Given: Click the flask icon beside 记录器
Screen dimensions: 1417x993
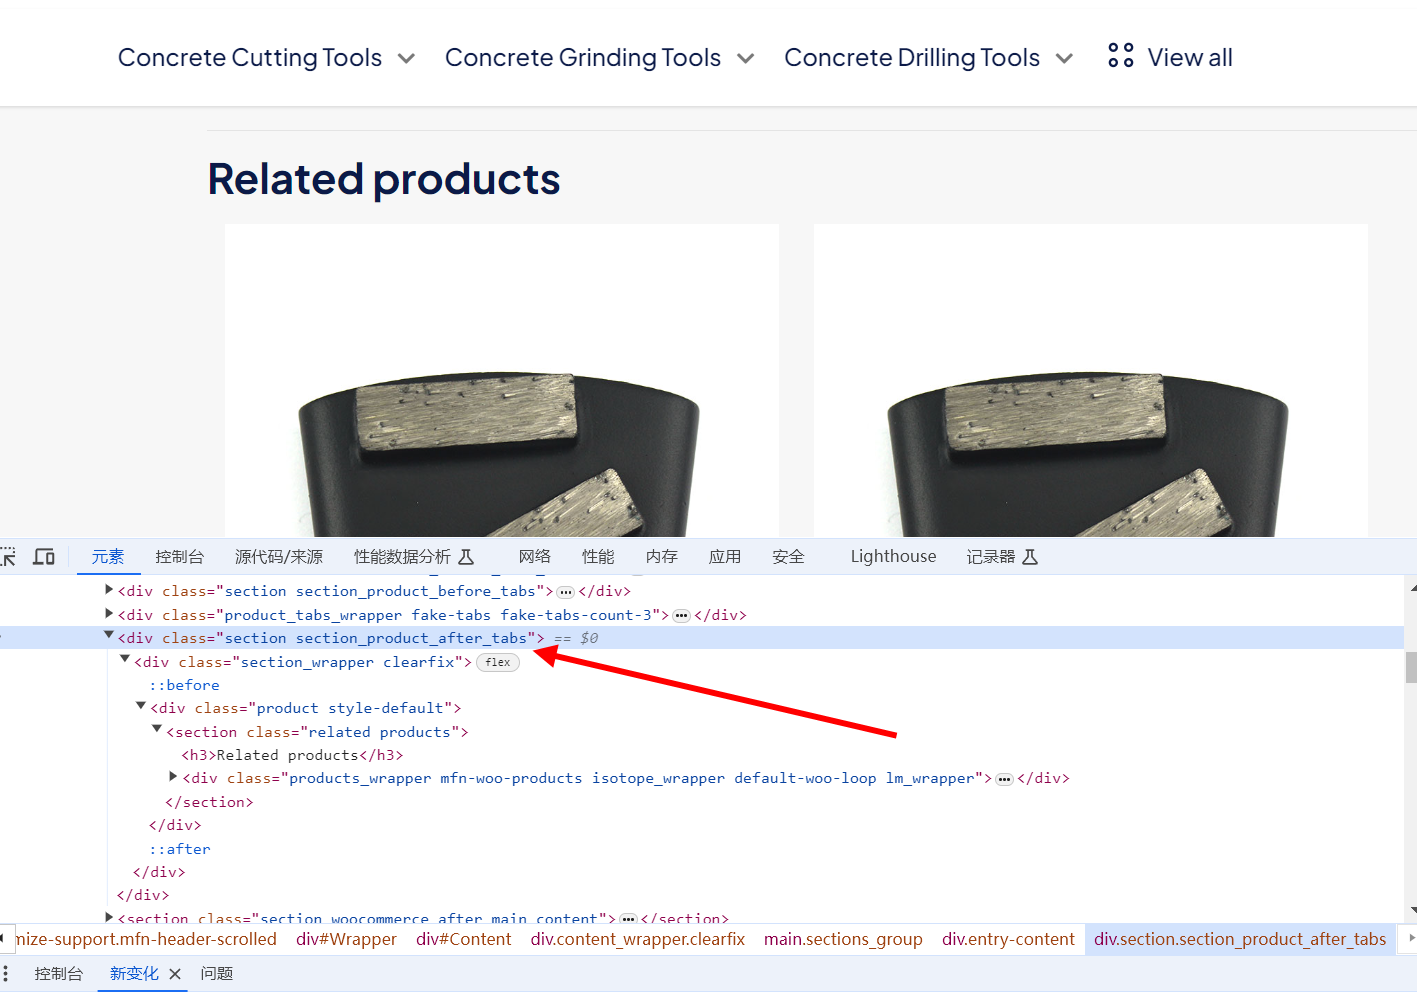Looking at the screenshot, I should point(1030,557).
